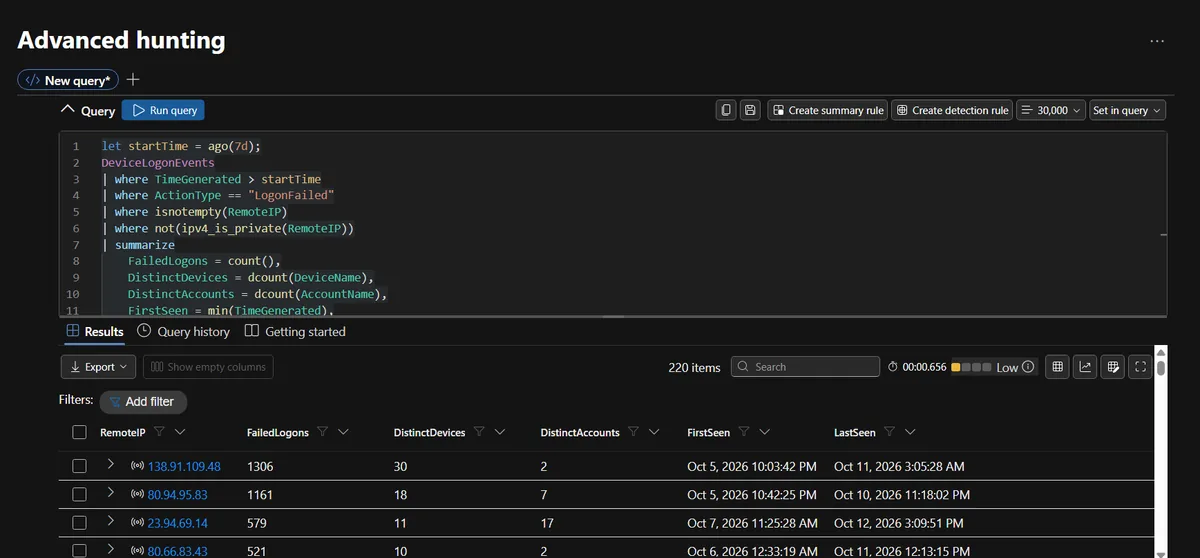Click the IP icon beside 138.91.109.48
The width and height of the screenshot is (1200, 558).
click(138, 466)
